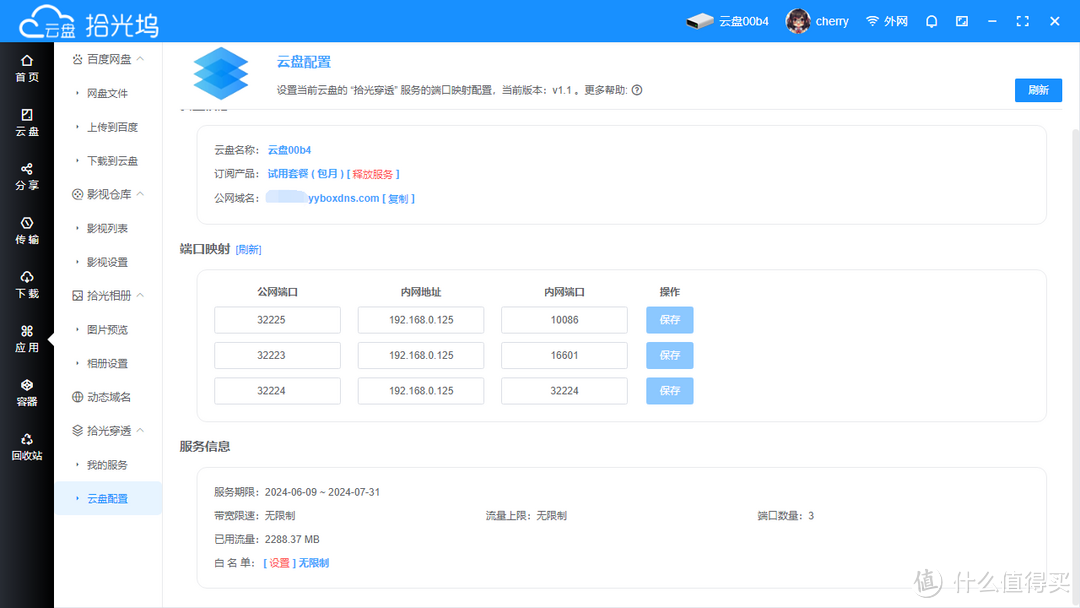Click the internal port field containing 10086
The width and height of the screenshot is (1080, 608).
pos(564,320)
